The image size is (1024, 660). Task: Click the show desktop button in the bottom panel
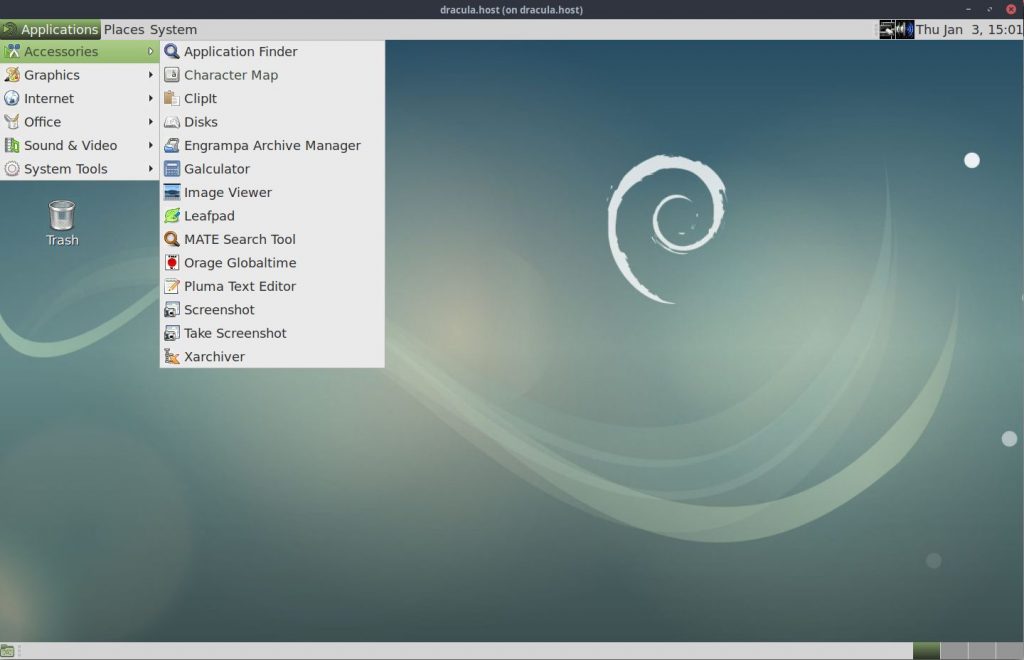[7, 651]
